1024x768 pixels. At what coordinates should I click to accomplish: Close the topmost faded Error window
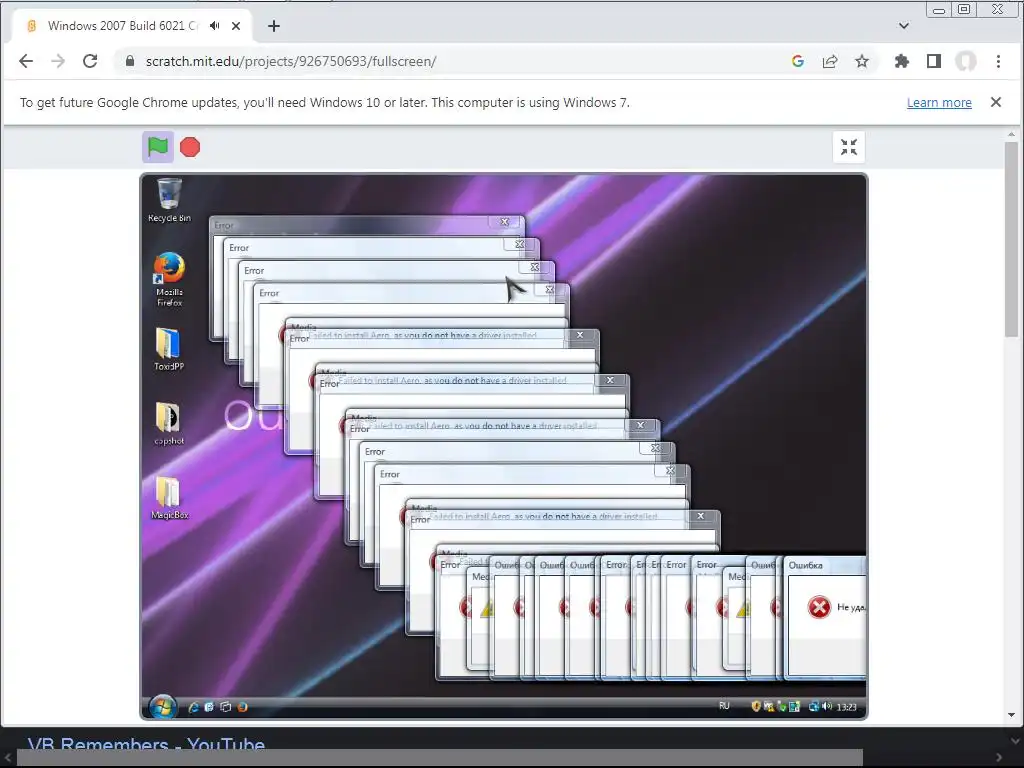pyautogui.click(x=505, y=222)
